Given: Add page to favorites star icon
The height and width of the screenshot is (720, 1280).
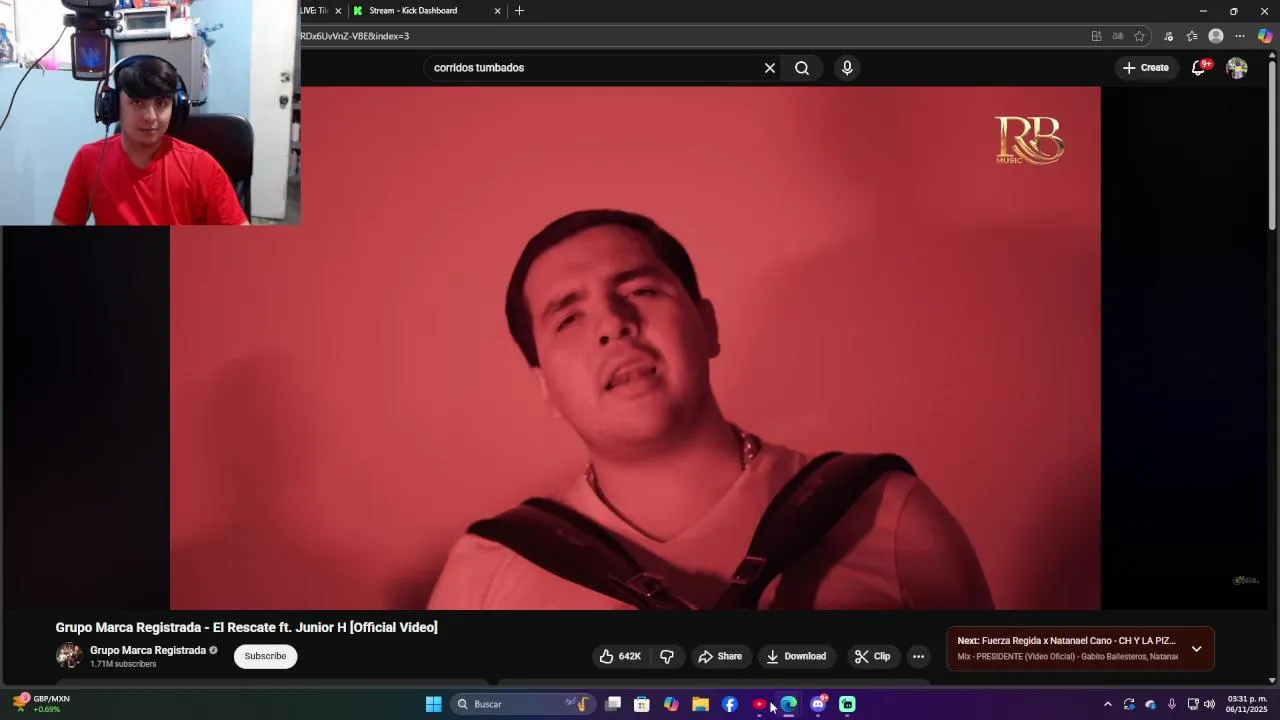Looking at the screenshot, I should coord(1139,36).
